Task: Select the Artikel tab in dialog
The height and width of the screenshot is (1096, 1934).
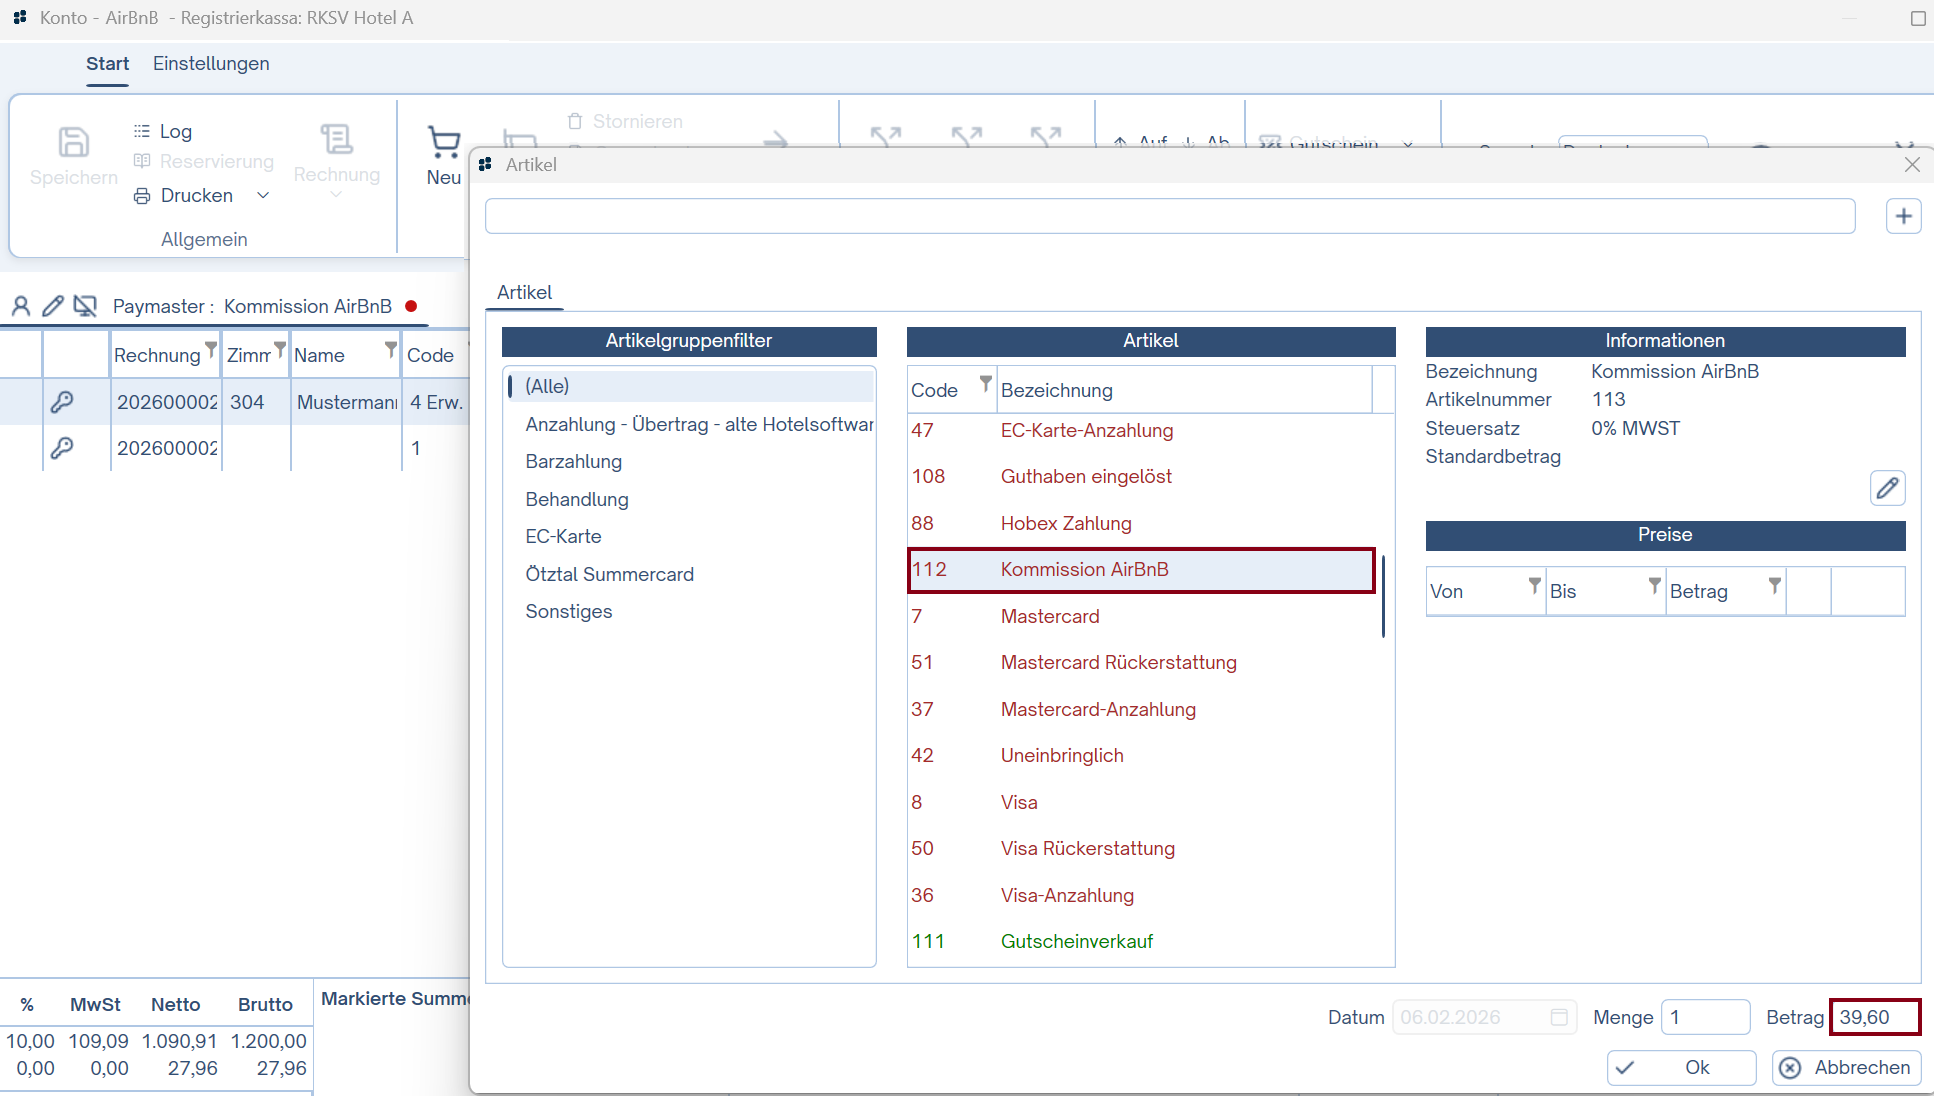Action: (524, 292)
